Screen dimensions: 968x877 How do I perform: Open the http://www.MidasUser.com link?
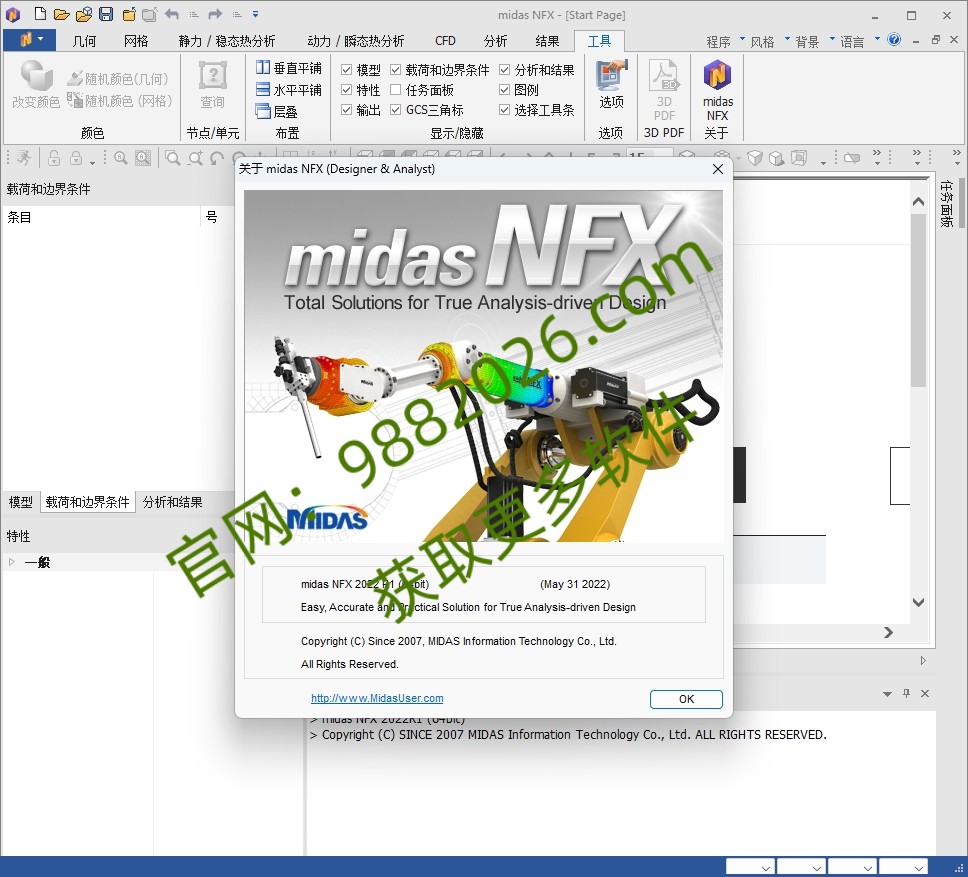point(377,698)
